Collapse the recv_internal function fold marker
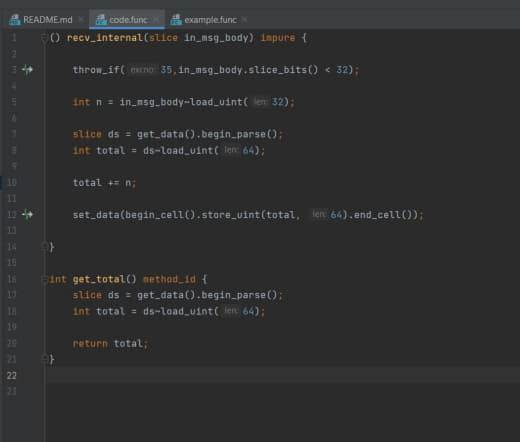This screenshot has width=520, height=442. pyautogui.click(x=44, y=38)
